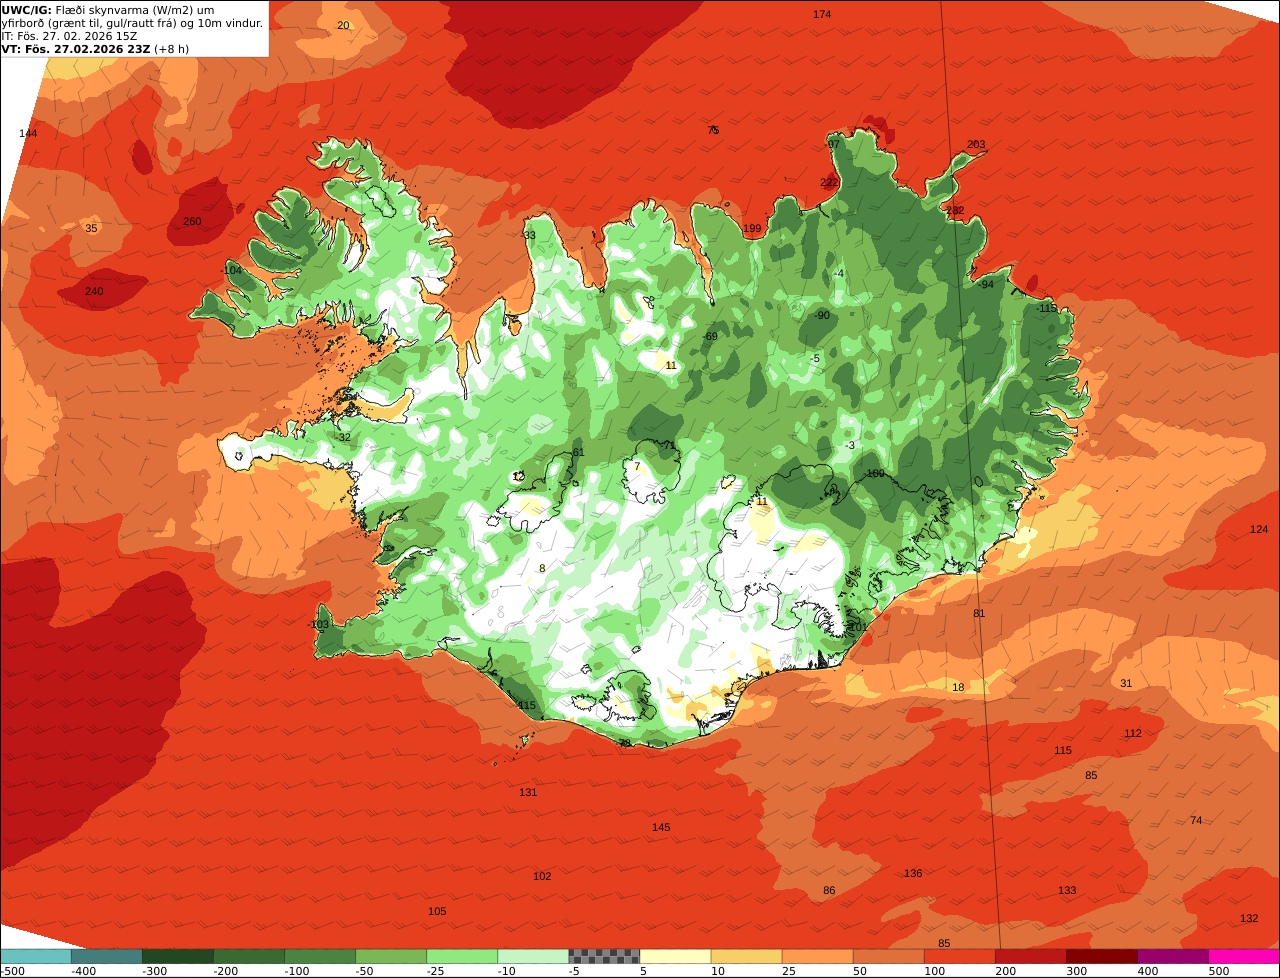The height and width of the screenshot is (978, 1280).
Task: Click the value 31 over the southeastern sea
Action: point(1126,683)
